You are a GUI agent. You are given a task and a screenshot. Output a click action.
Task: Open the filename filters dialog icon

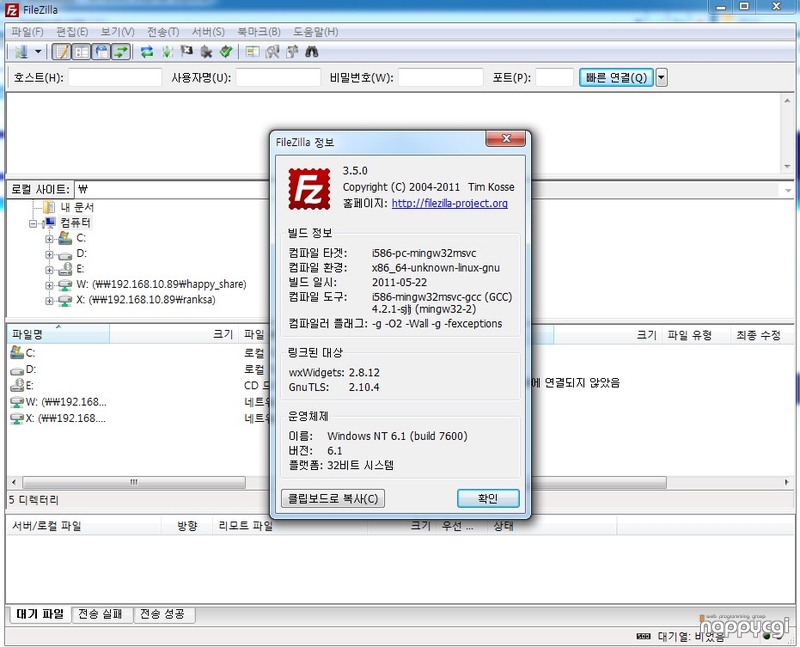252,52
